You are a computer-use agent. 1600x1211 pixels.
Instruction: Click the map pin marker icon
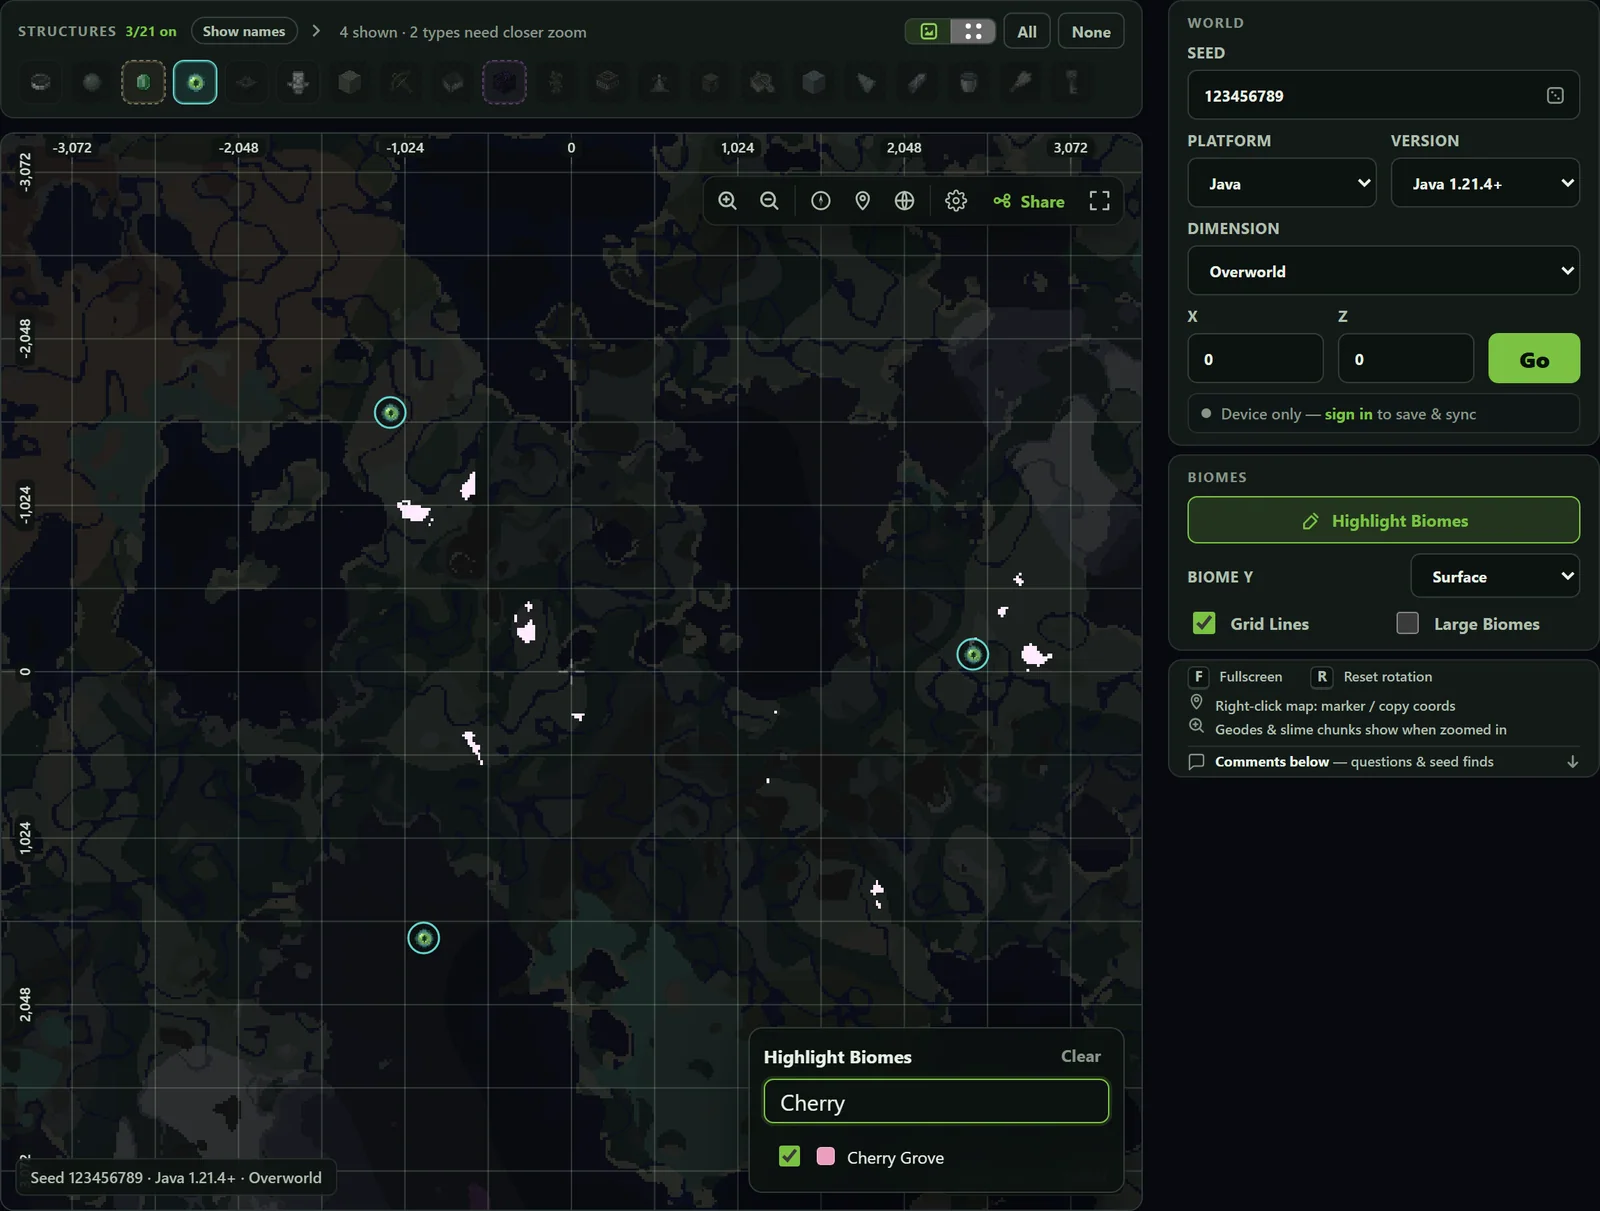[862, 201]
